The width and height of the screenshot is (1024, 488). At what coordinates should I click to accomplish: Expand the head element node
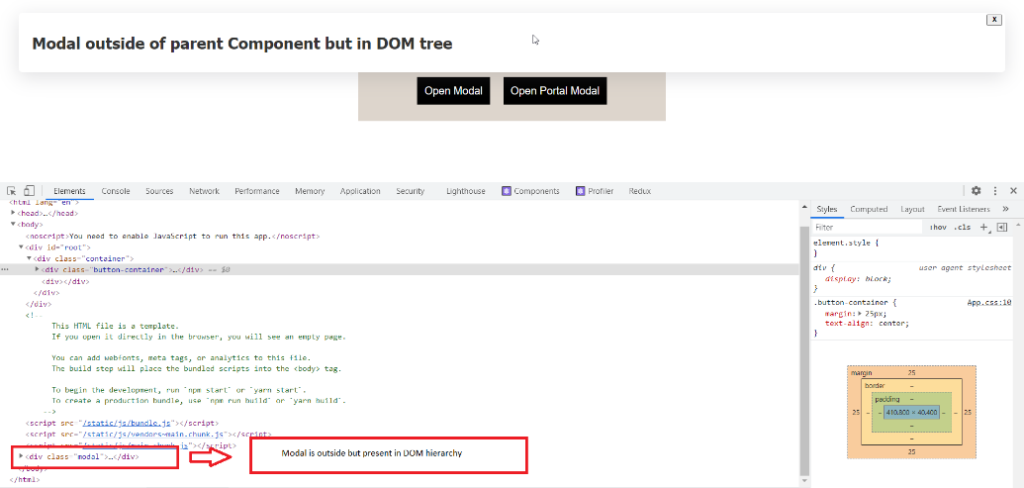tap(13, 213)
